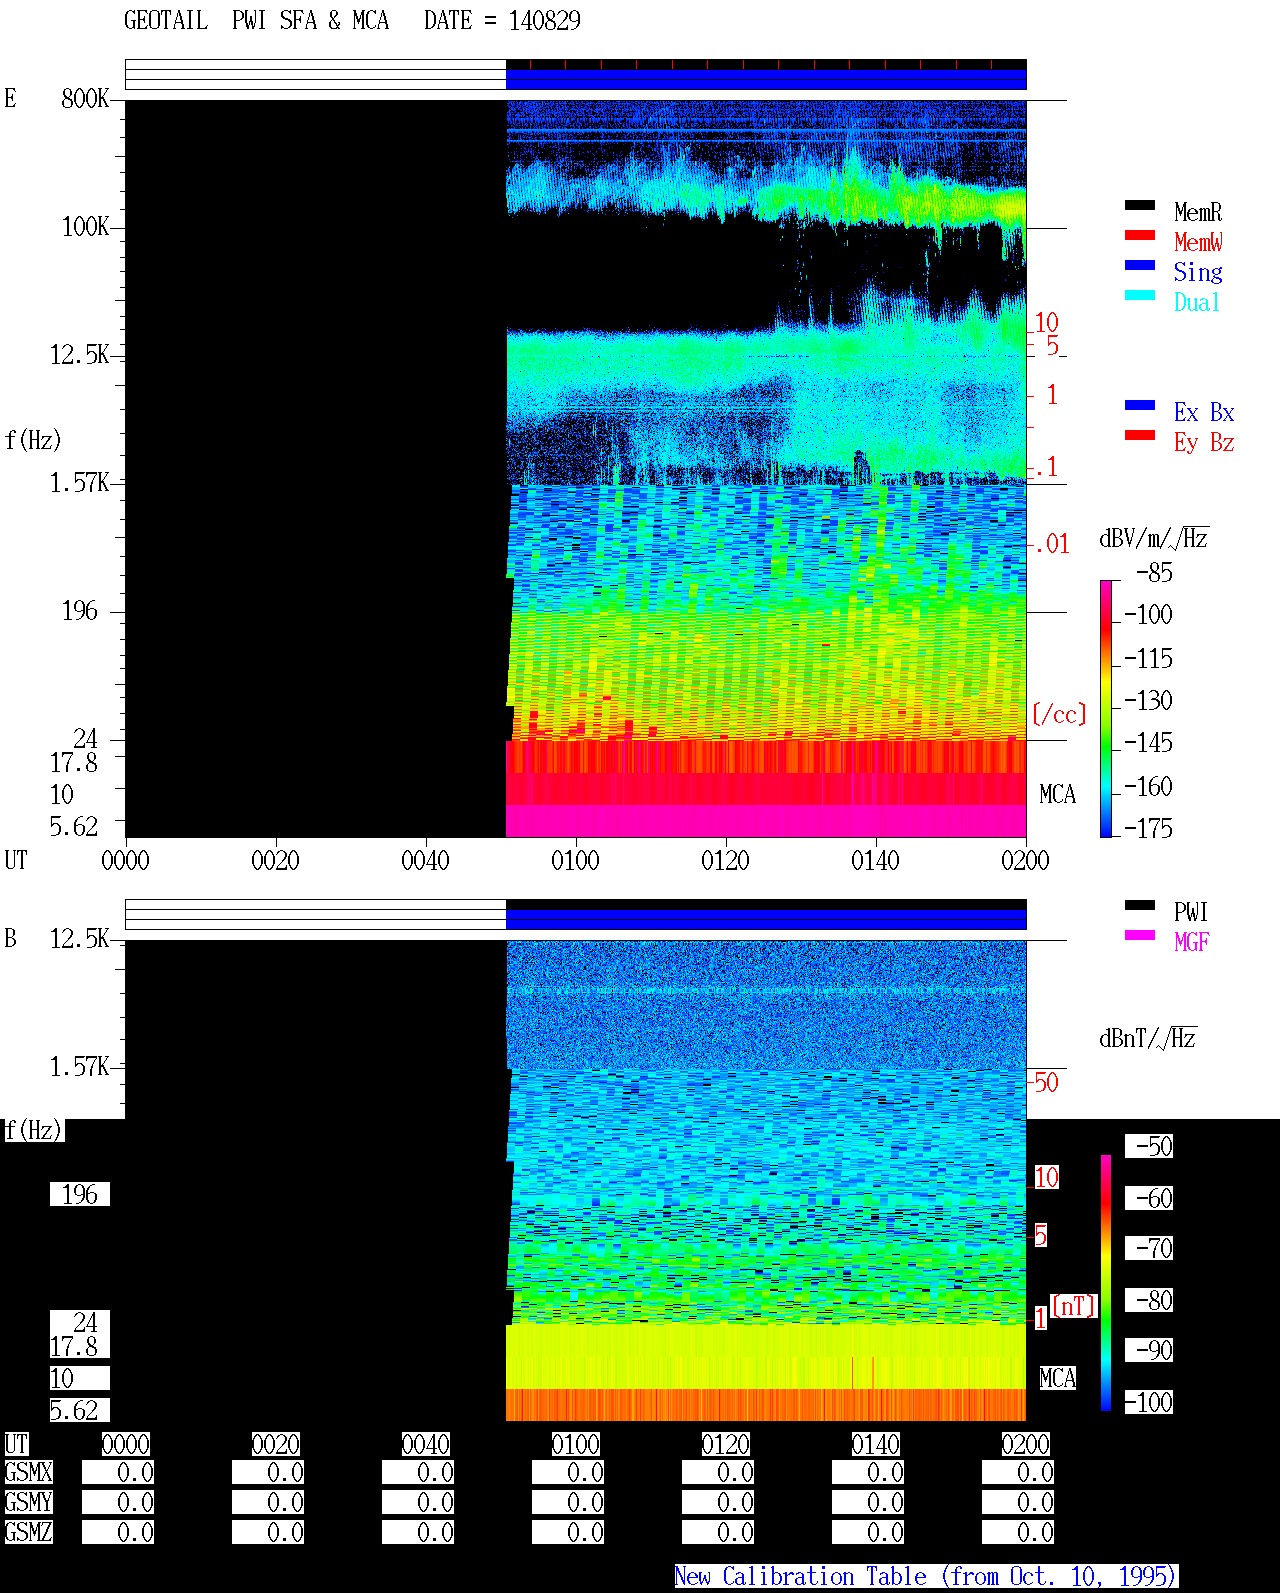1280x1593 pixels.
Task: Click the 5.62 label on B panel axis
Action: click(x=79, y=1411)
